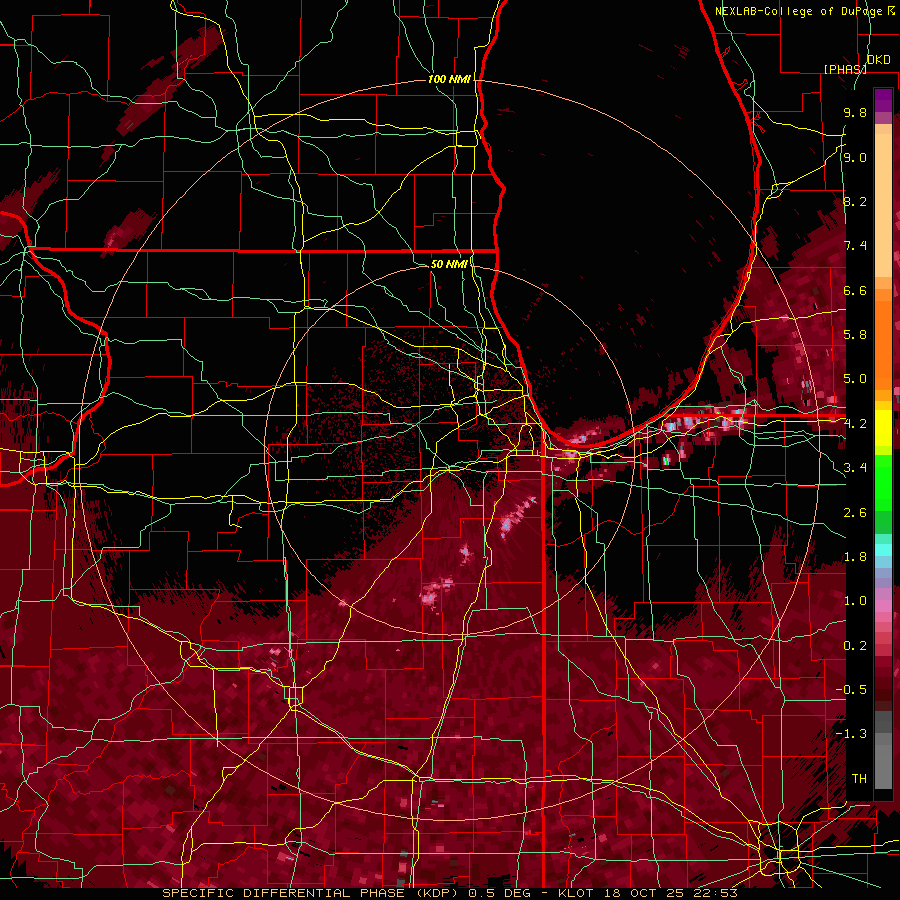
Task: Click the TH threshold label on the scale
Action: (x=859, y=779)
